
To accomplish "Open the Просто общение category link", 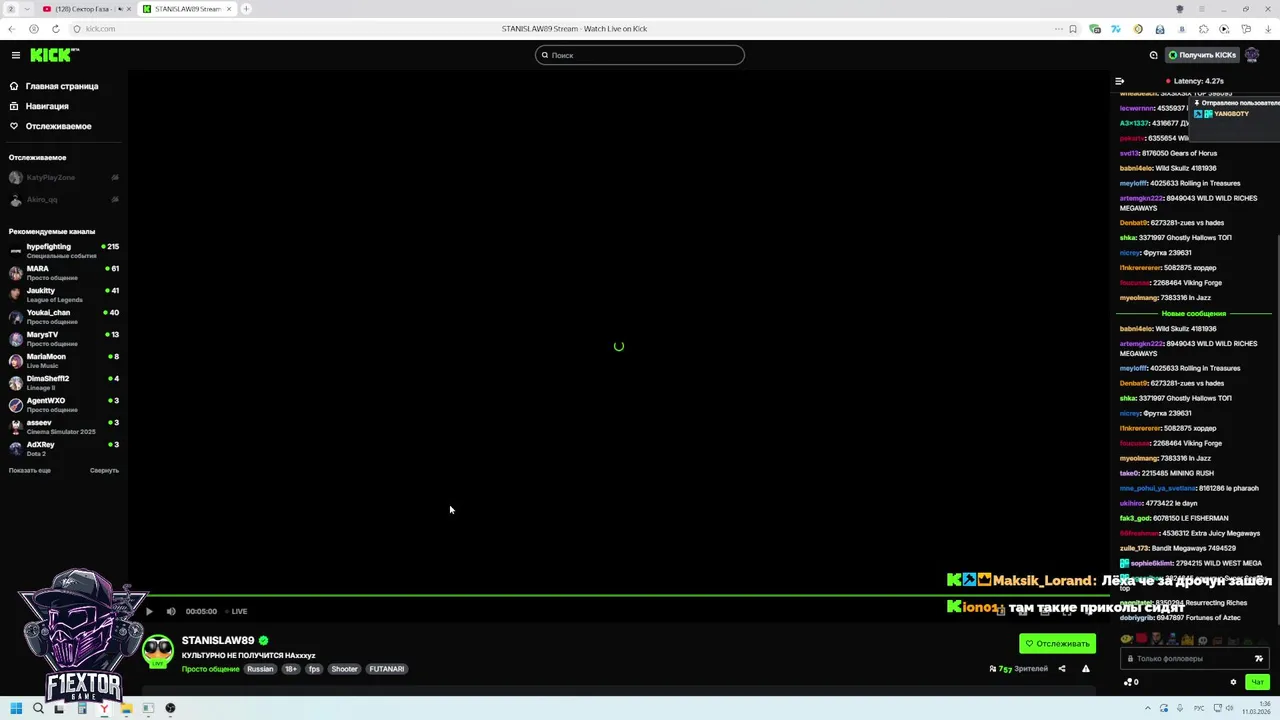I will click(210, 669).
